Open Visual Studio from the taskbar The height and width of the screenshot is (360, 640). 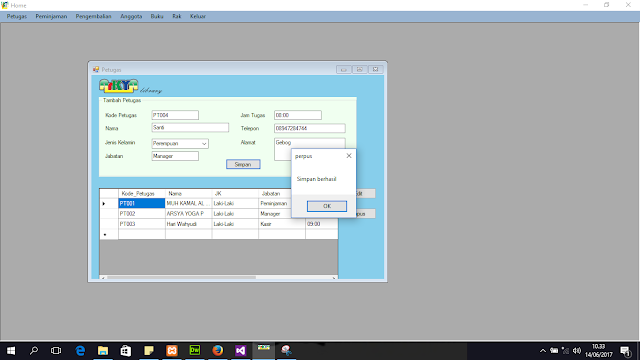pos(240,351)
